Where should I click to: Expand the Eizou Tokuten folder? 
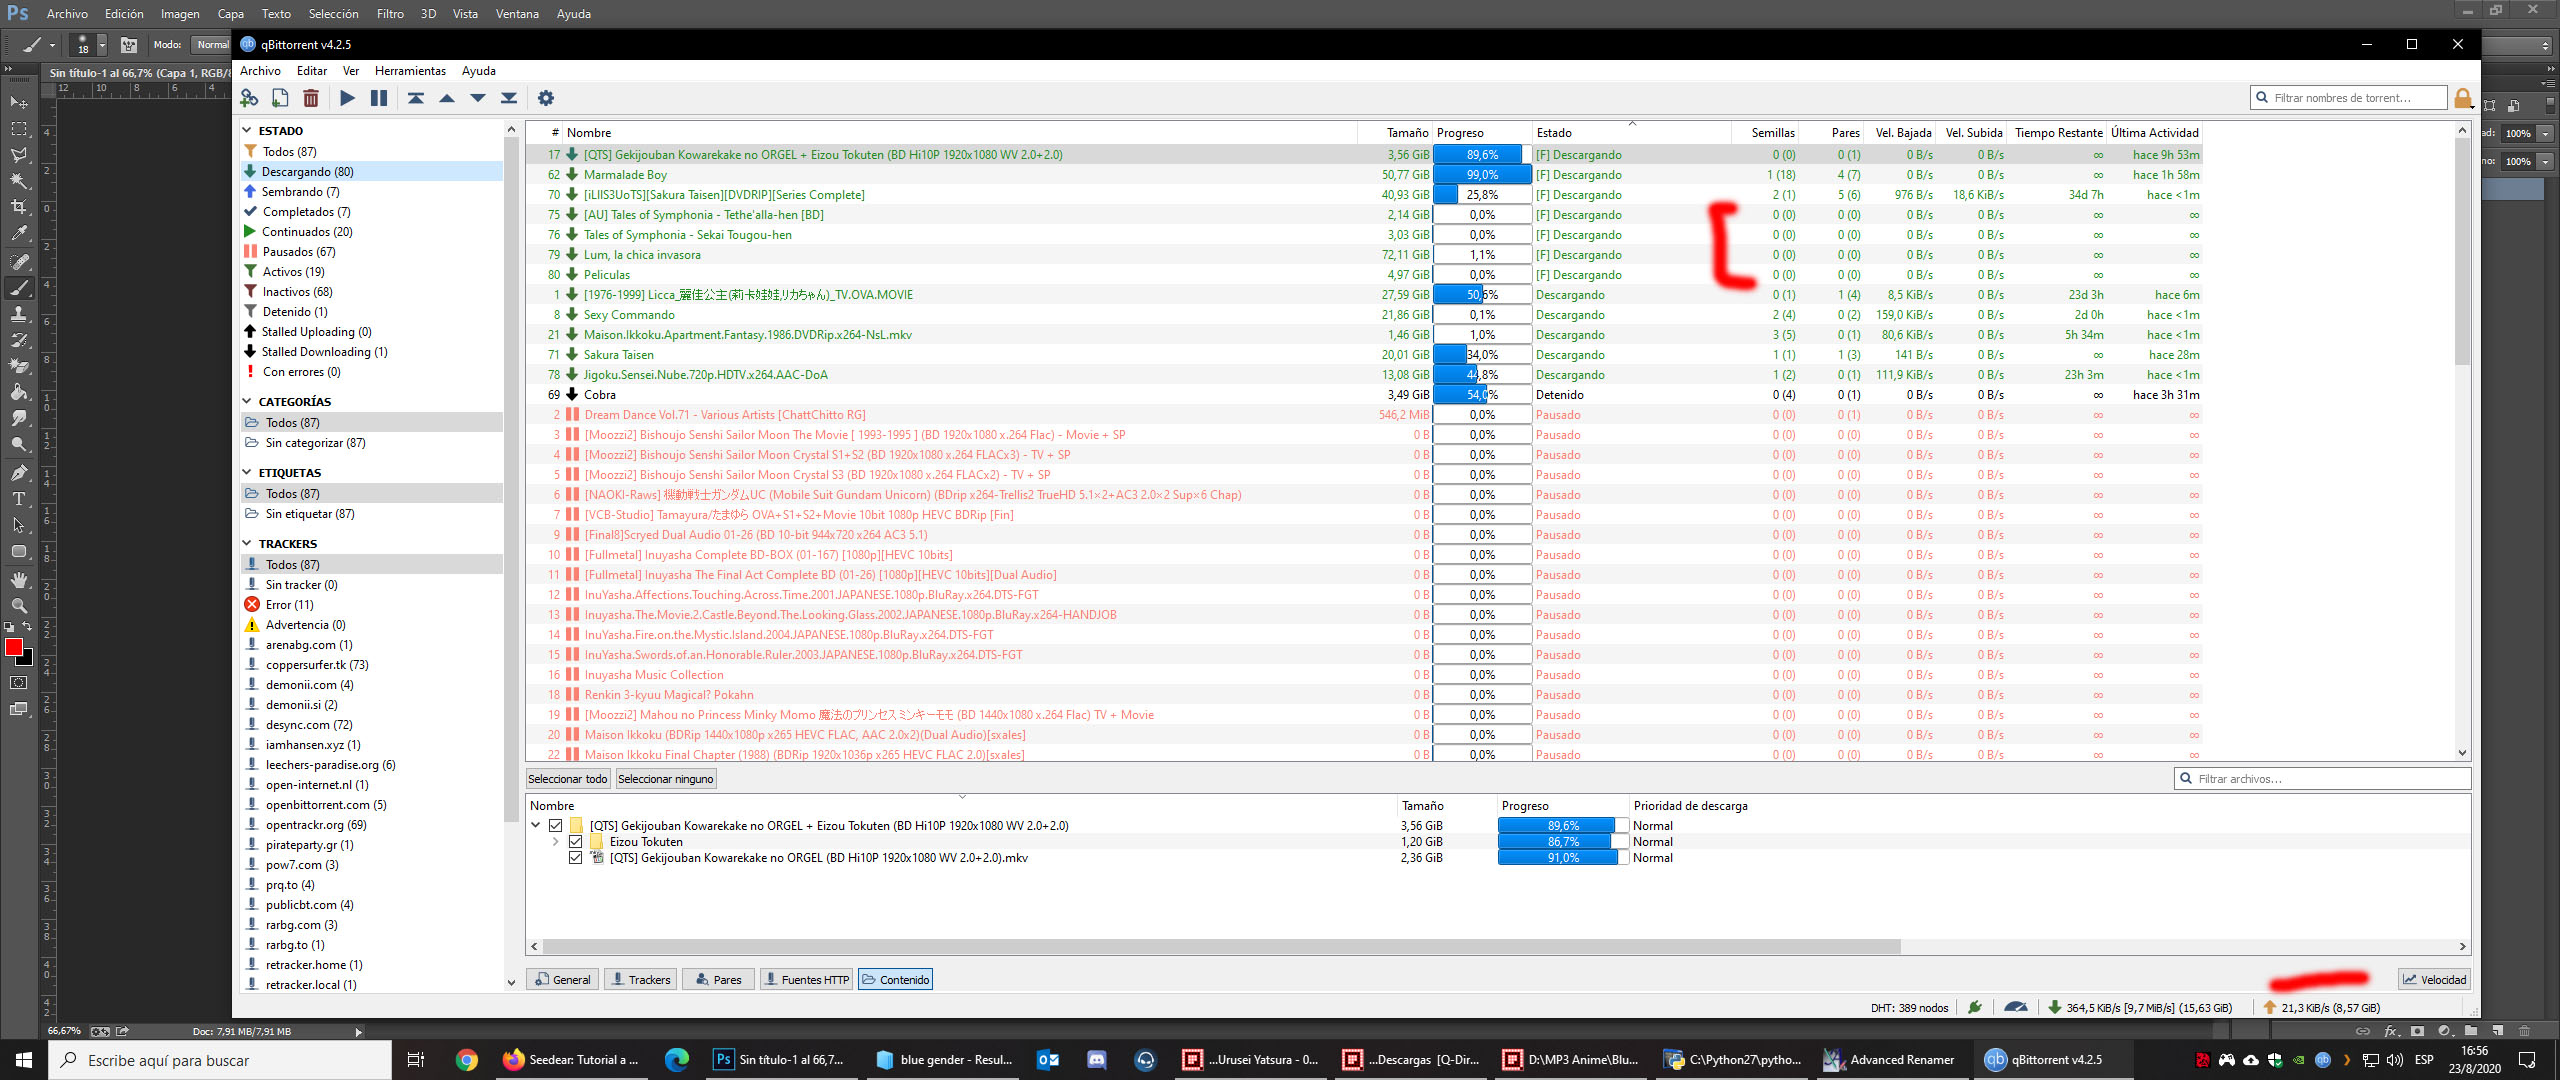click(x=556, y=842)
